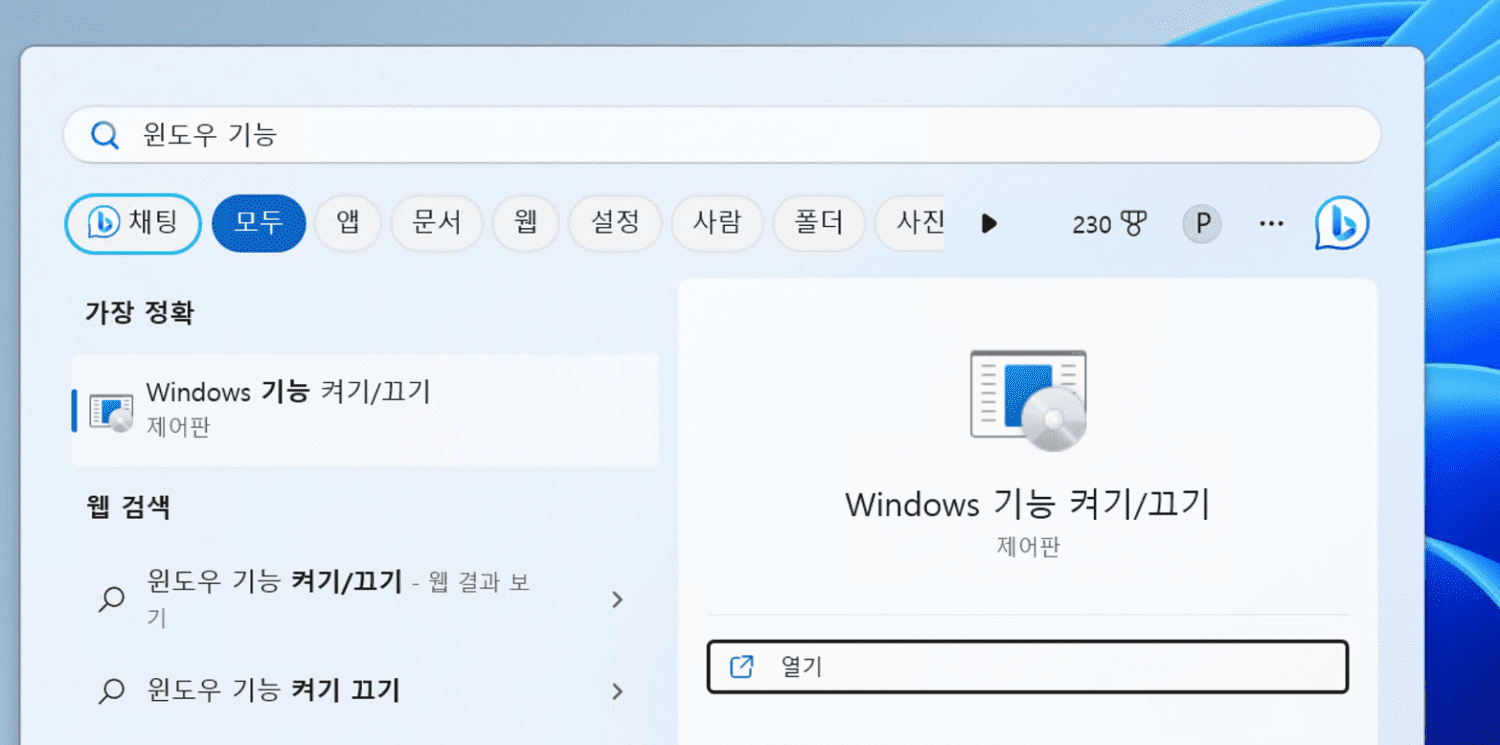Select the 폴더 filter tab
Screen dimensions: 1500x745
[819, 222]
